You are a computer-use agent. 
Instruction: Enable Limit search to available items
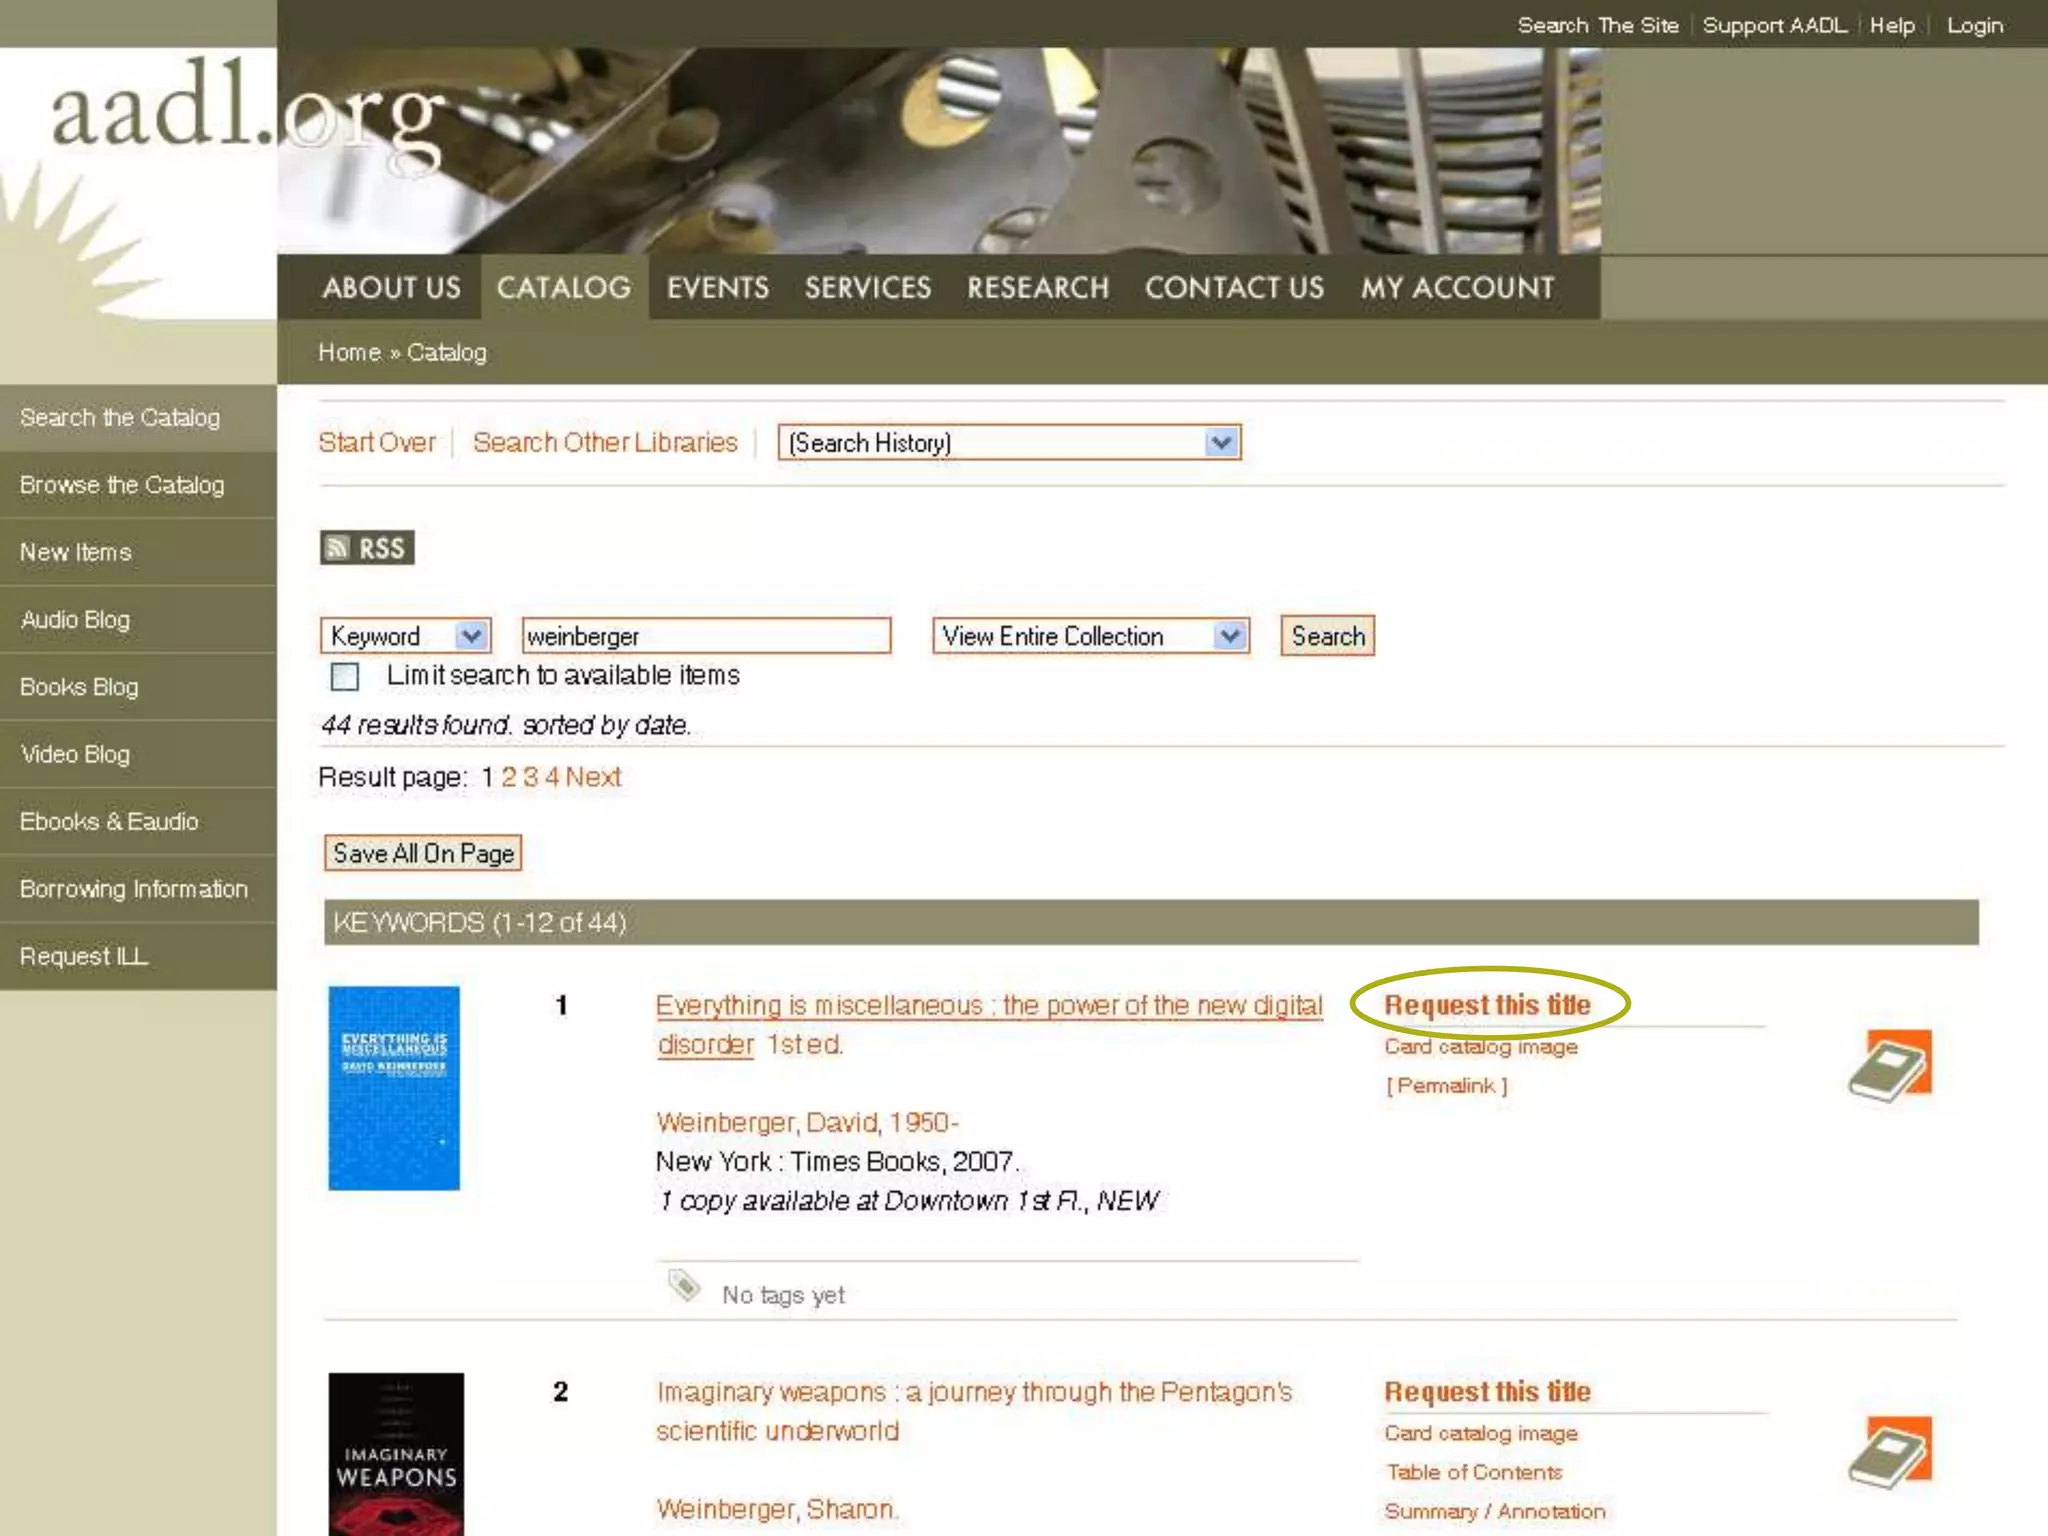pos(345,677)
